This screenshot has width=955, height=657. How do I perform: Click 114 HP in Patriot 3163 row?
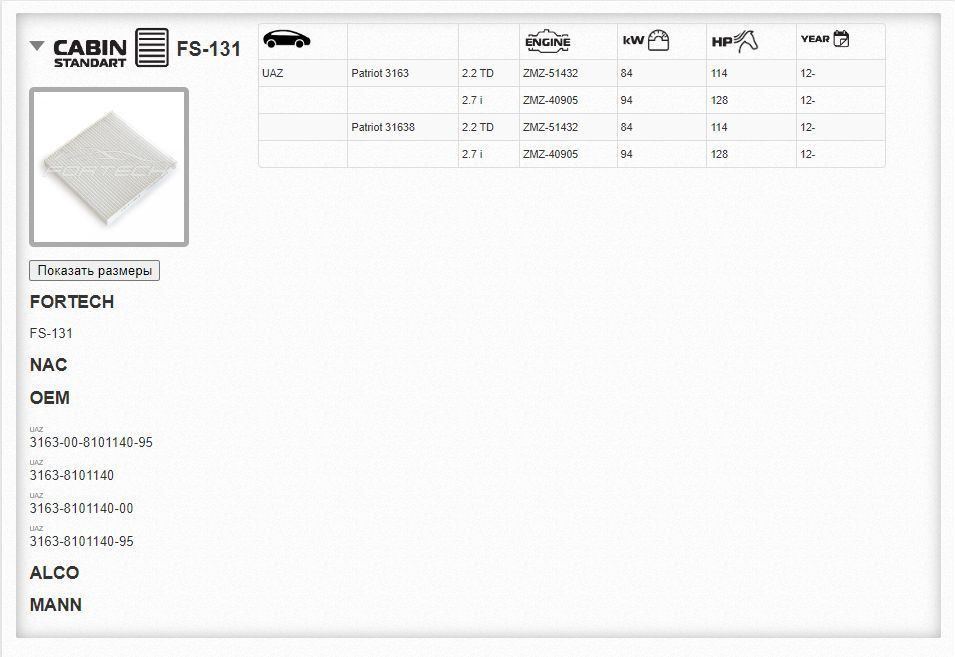pos(719,73)
